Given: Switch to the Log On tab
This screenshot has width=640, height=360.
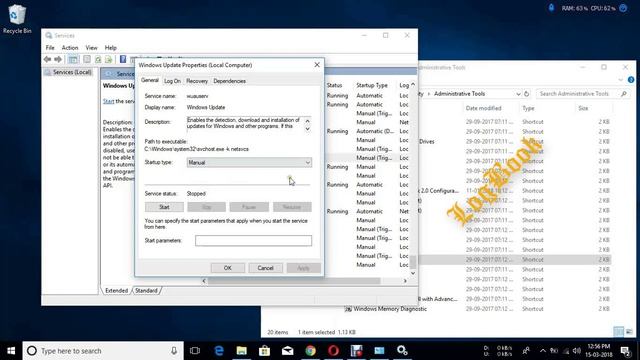Looking at the screenshot, I should click(x=172, y=81).
